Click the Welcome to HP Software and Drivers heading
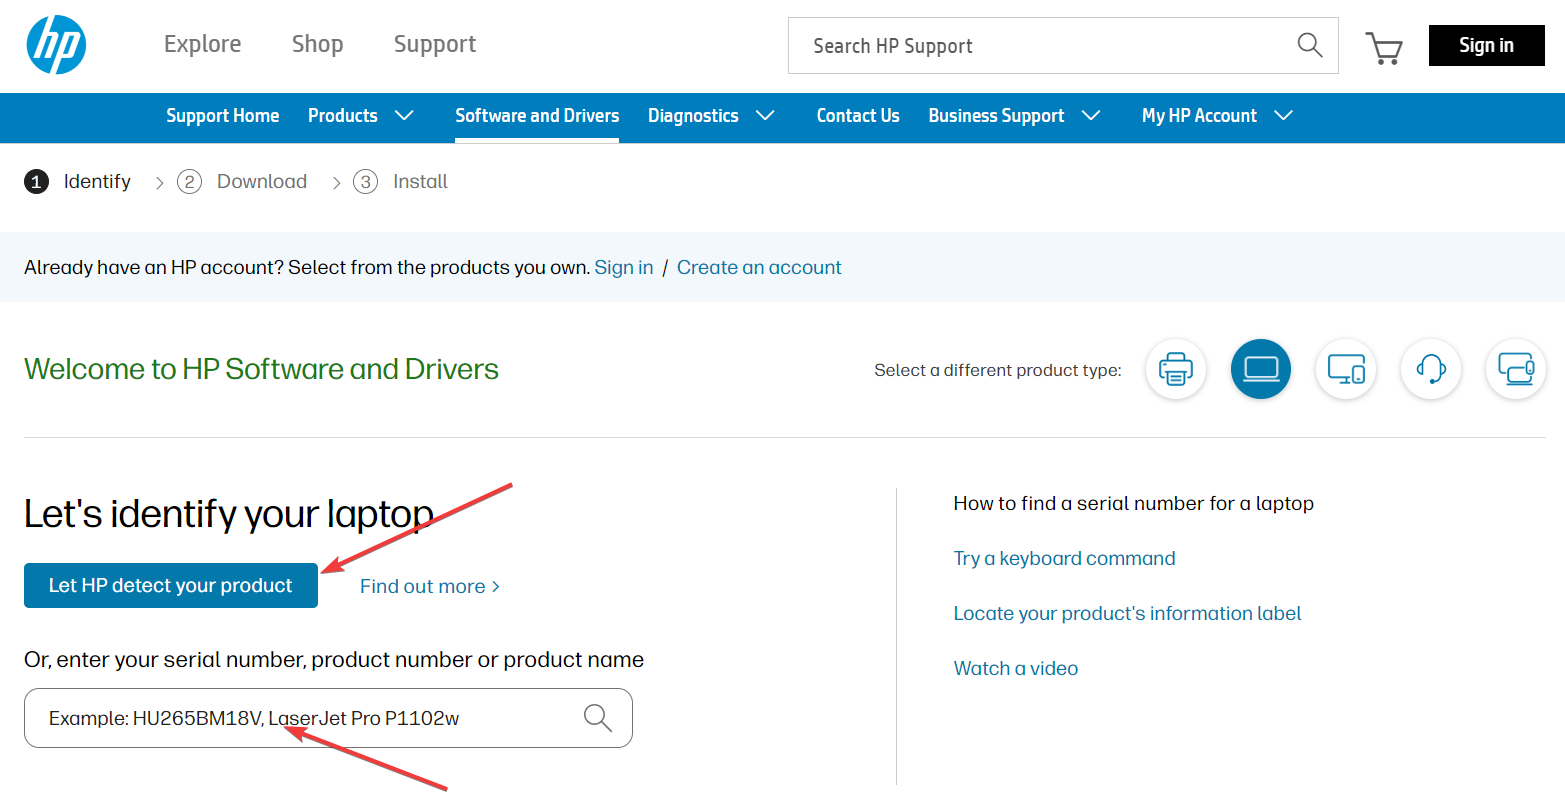 261,369
